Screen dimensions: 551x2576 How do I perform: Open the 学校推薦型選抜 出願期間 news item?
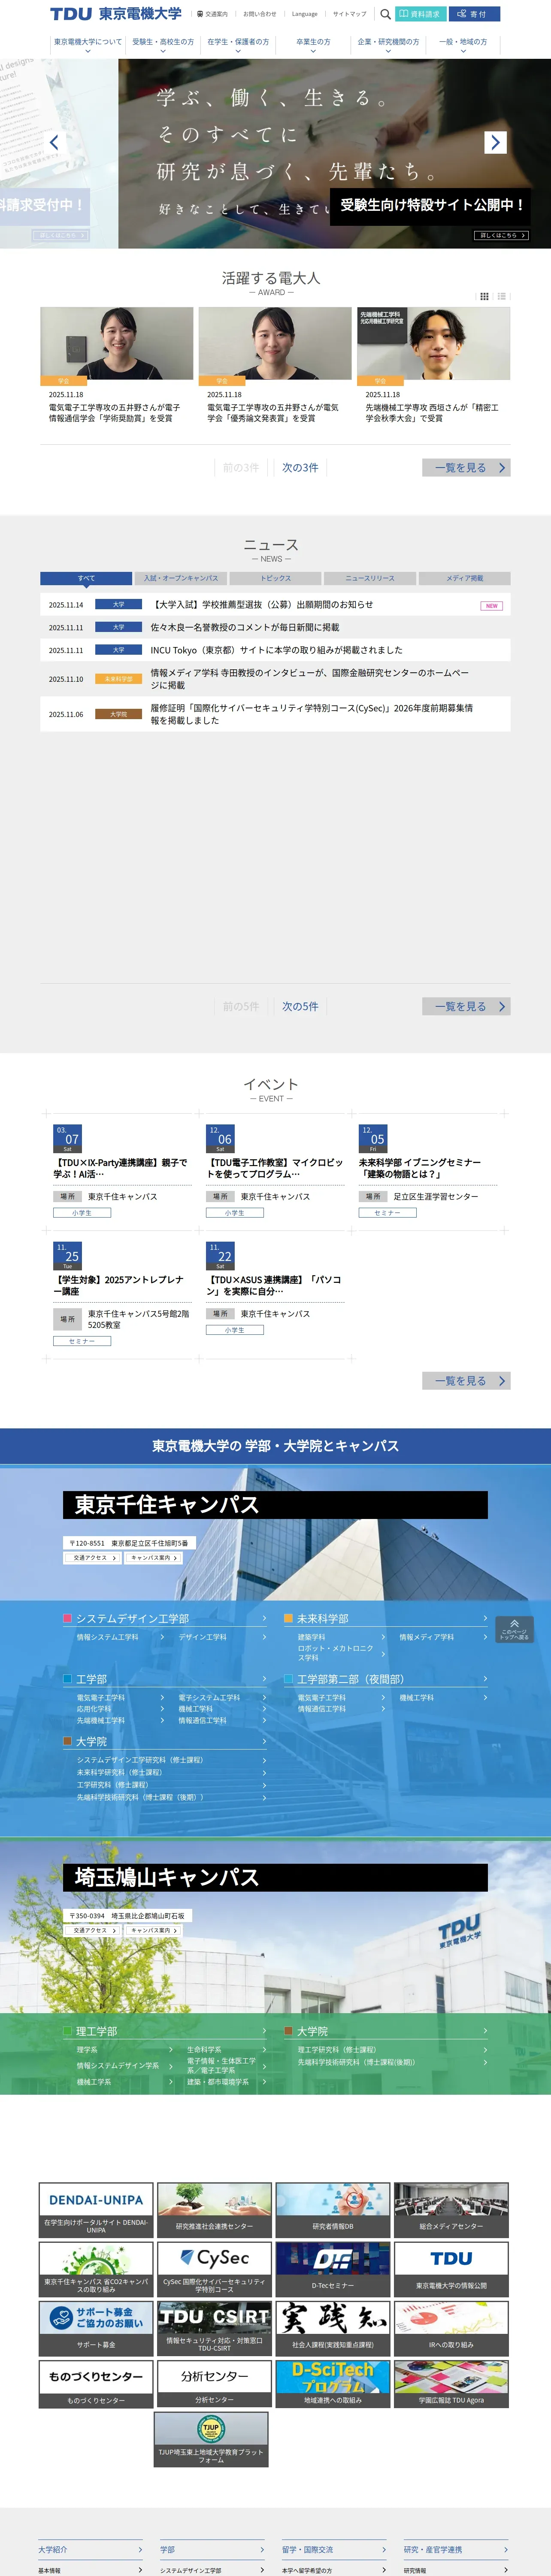(263, 605)
